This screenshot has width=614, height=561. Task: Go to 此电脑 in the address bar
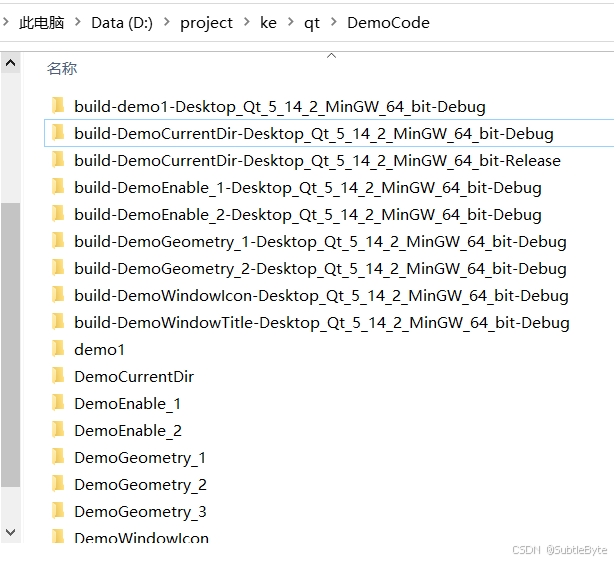click(x=42, y=23)
